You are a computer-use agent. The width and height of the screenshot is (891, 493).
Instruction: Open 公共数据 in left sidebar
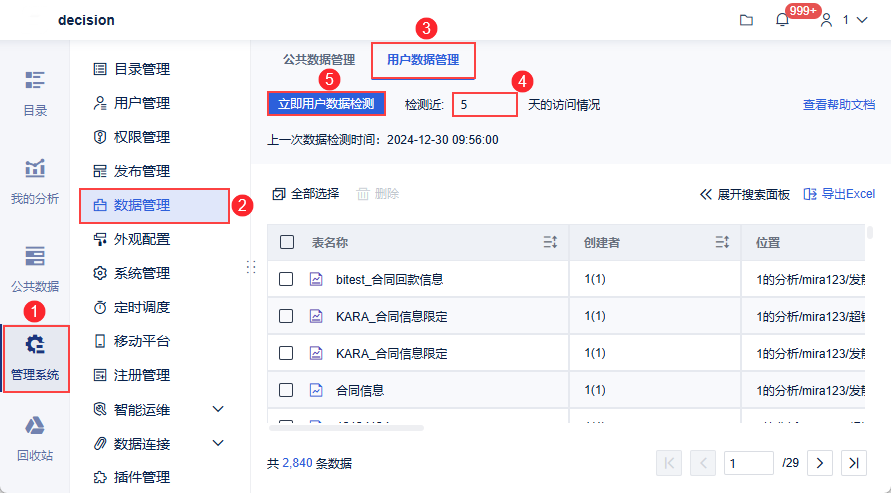[35, 268]
